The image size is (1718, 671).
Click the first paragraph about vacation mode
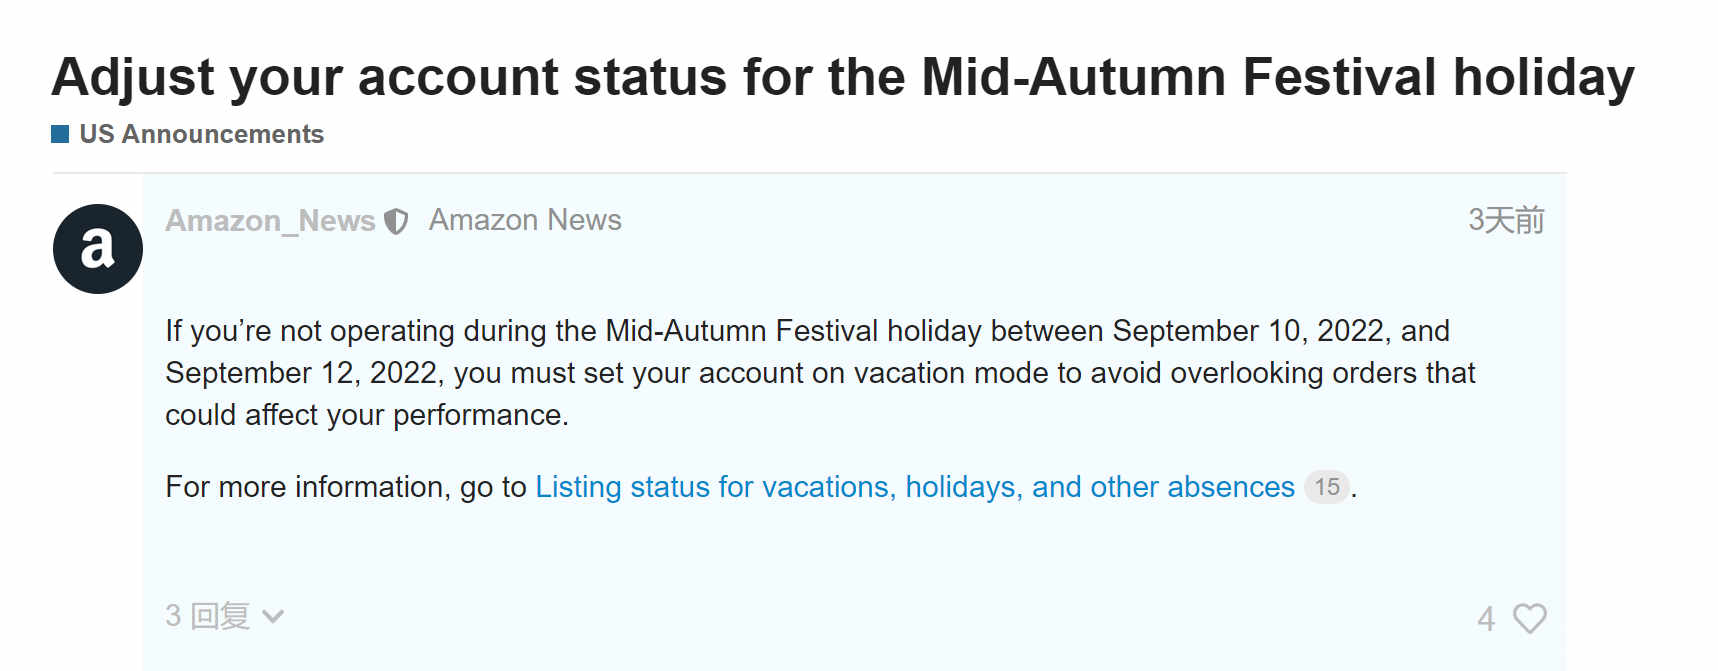[820, 373]
